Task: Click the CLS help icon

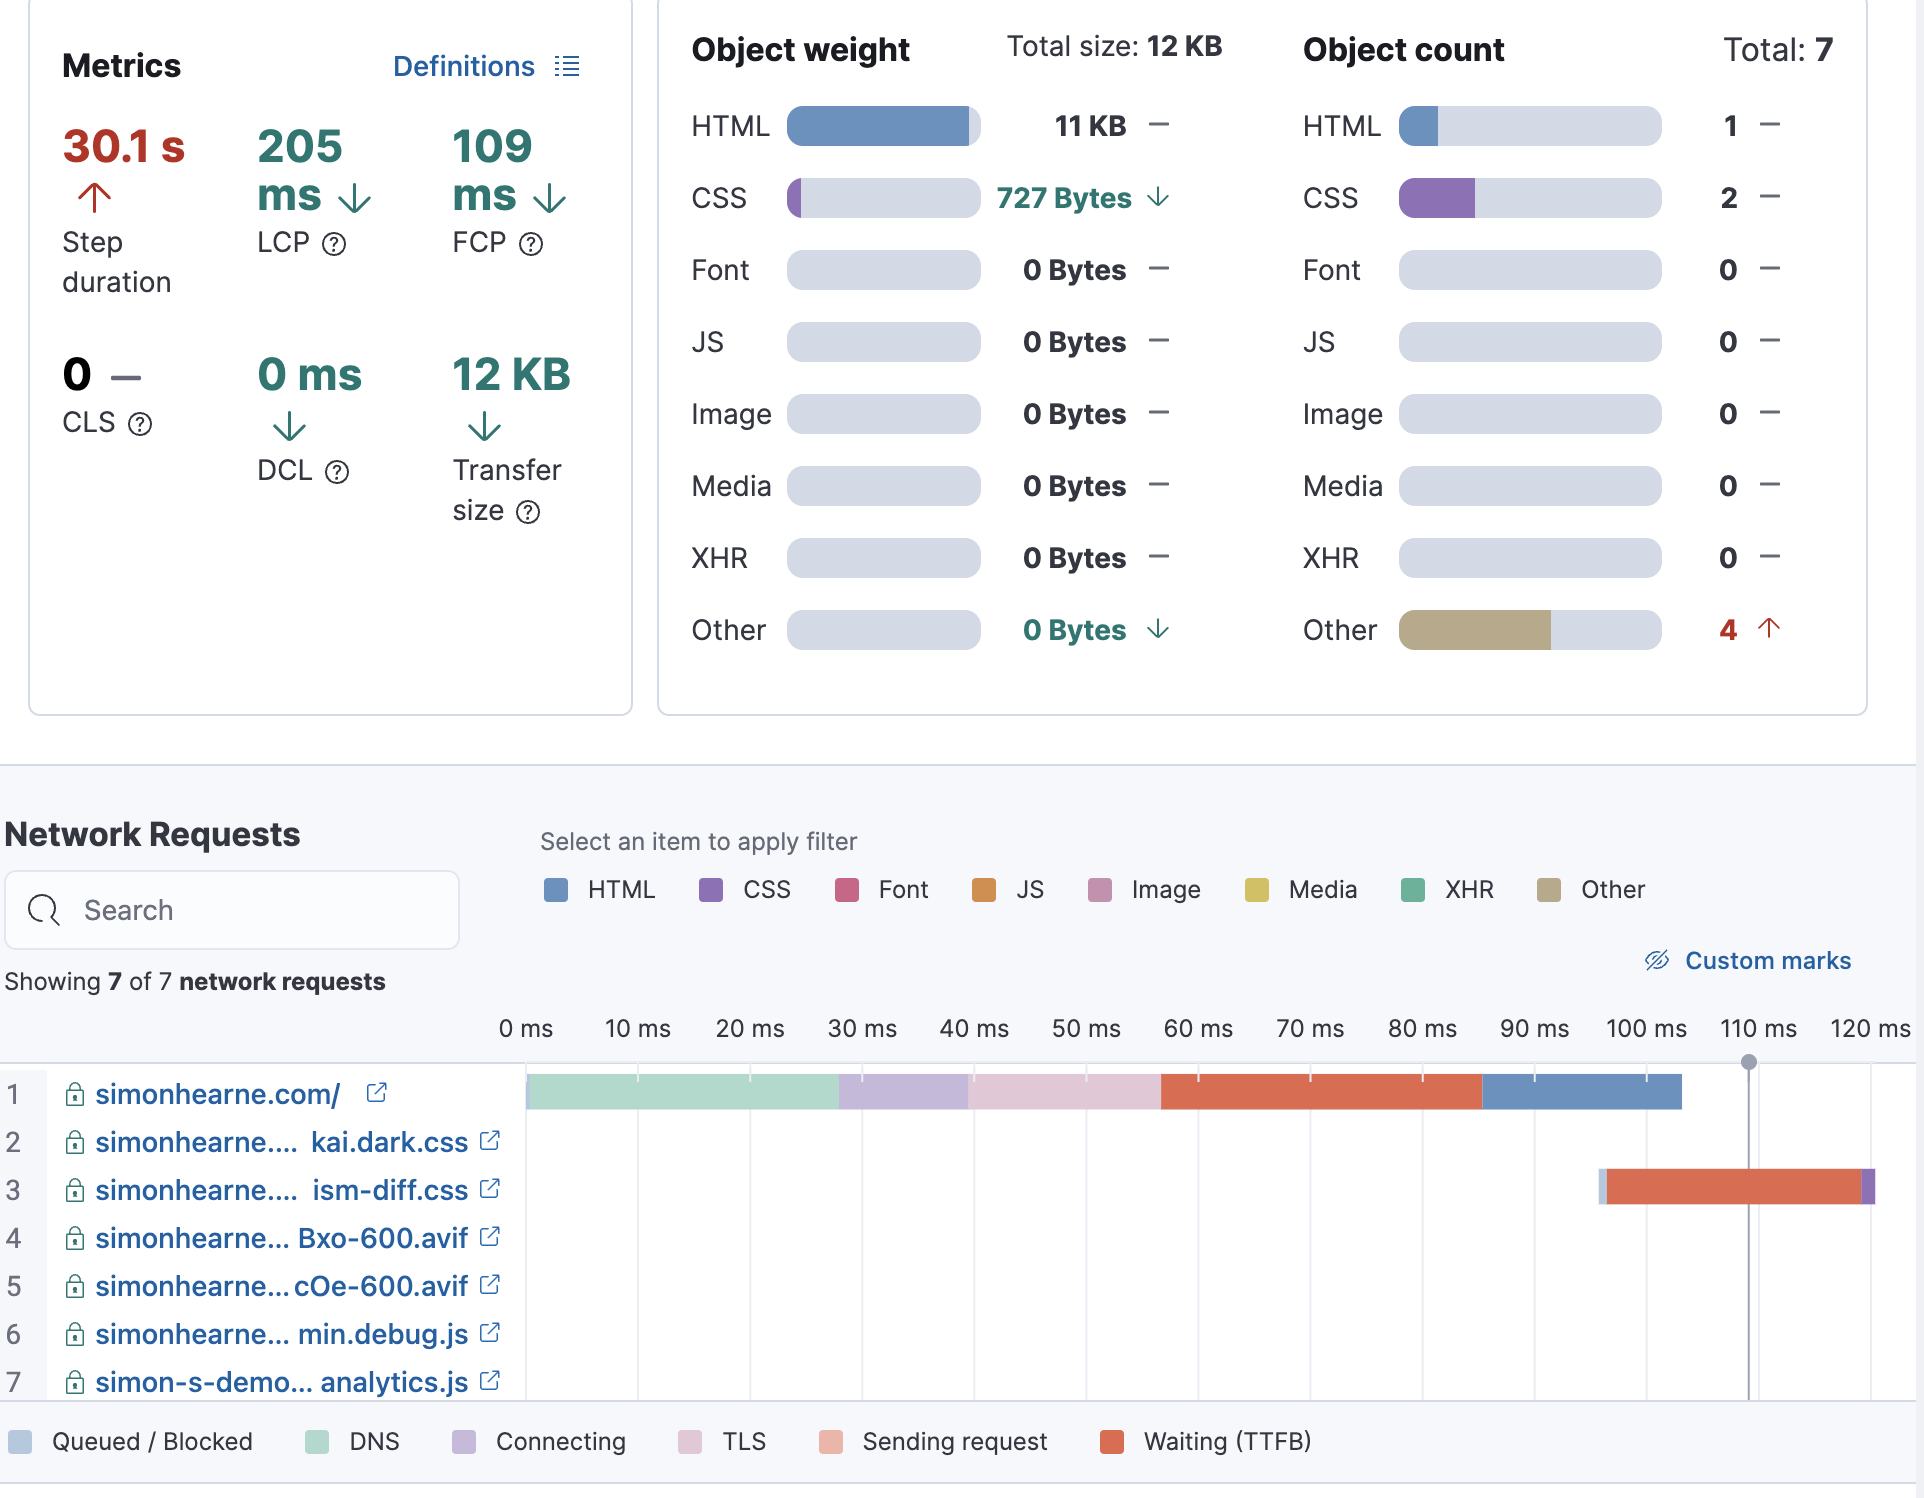Action: coord(141,423)
